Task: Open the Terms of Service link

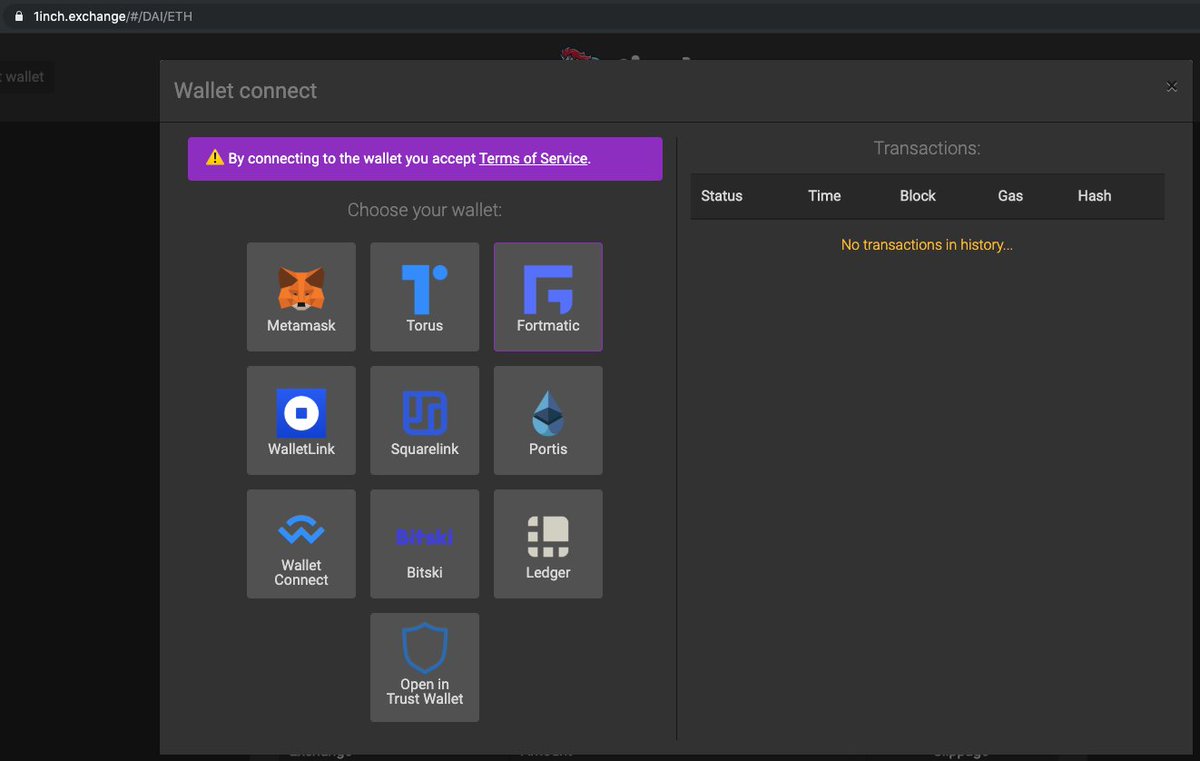Action: coord(533,159)
